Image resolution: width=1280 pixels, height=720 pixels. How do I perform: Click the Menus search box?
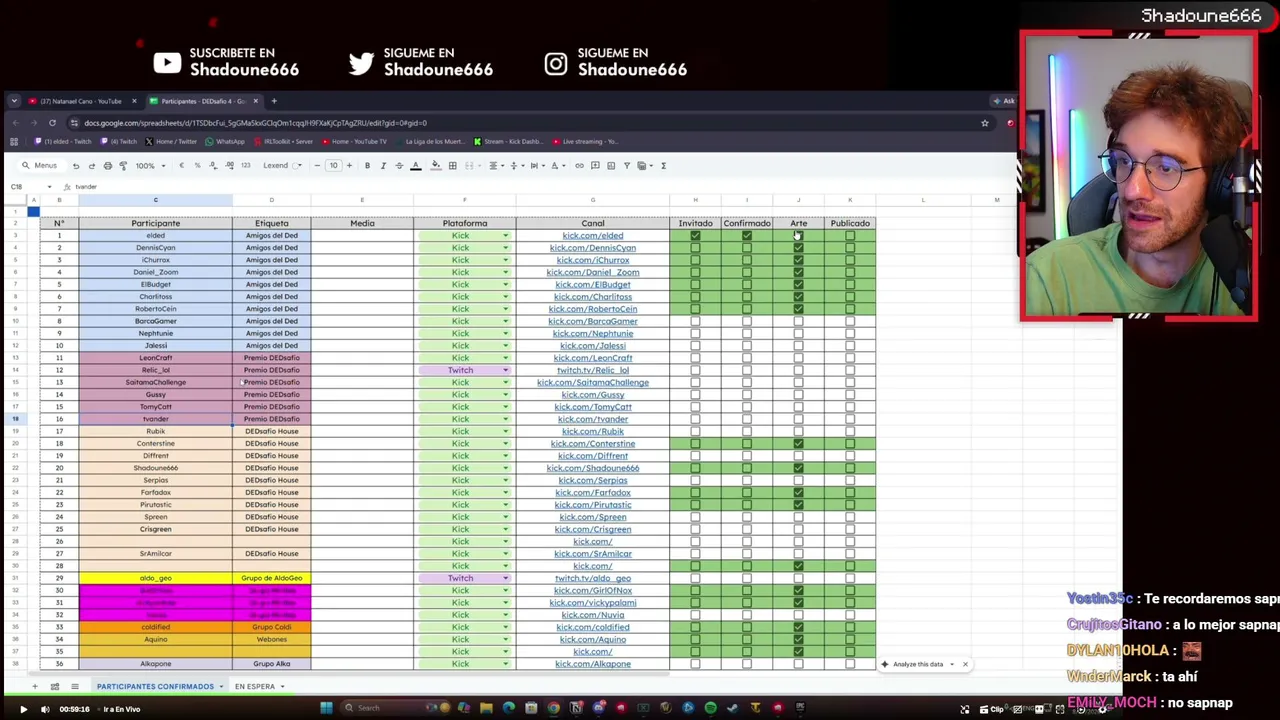(40, 166)
